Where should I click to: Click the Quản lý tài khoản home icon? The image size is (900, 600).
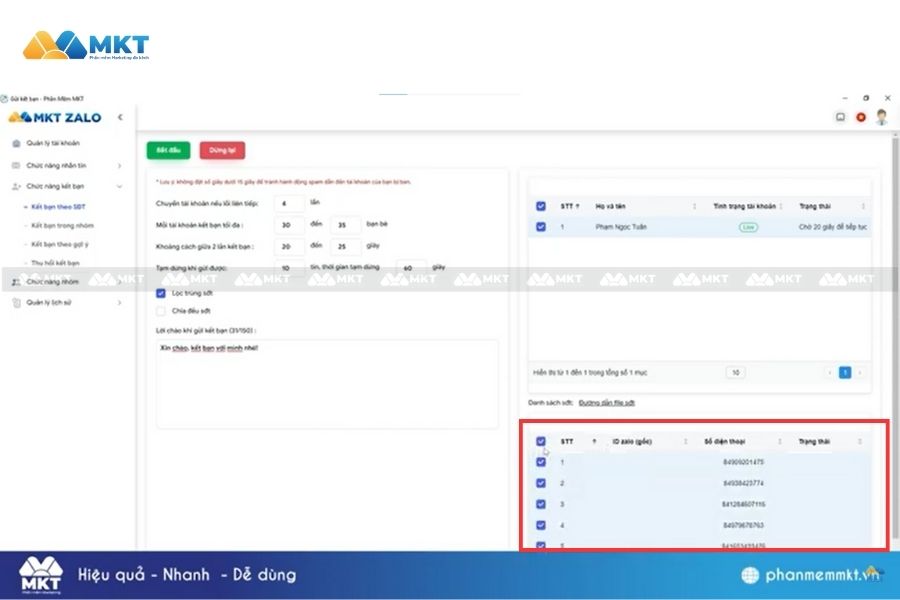pyautogui.click(x=16, y=143)
